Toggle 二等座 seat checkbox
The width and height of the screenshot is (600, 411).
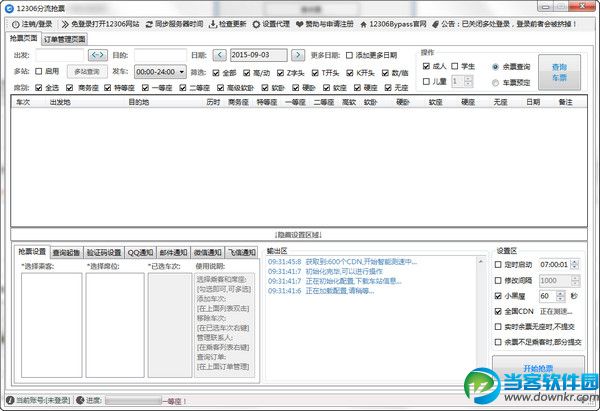pos(183,88)
